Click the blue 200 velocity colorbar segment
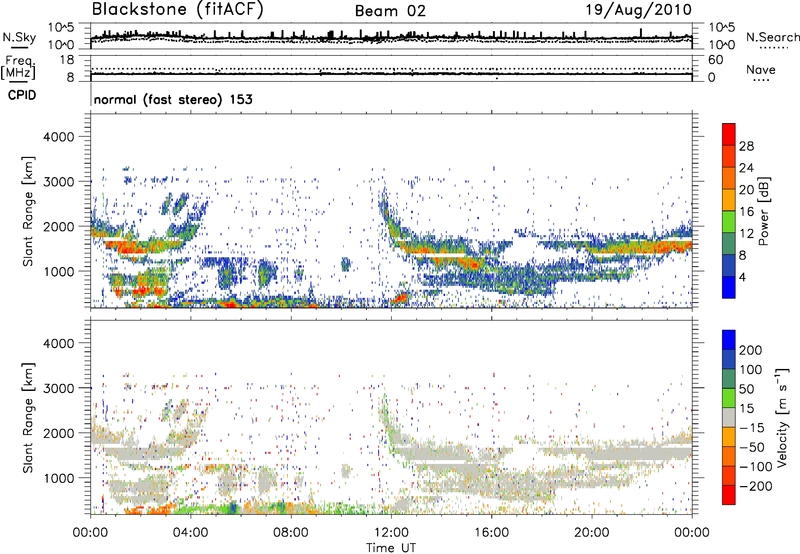 (x=729, y=340)
